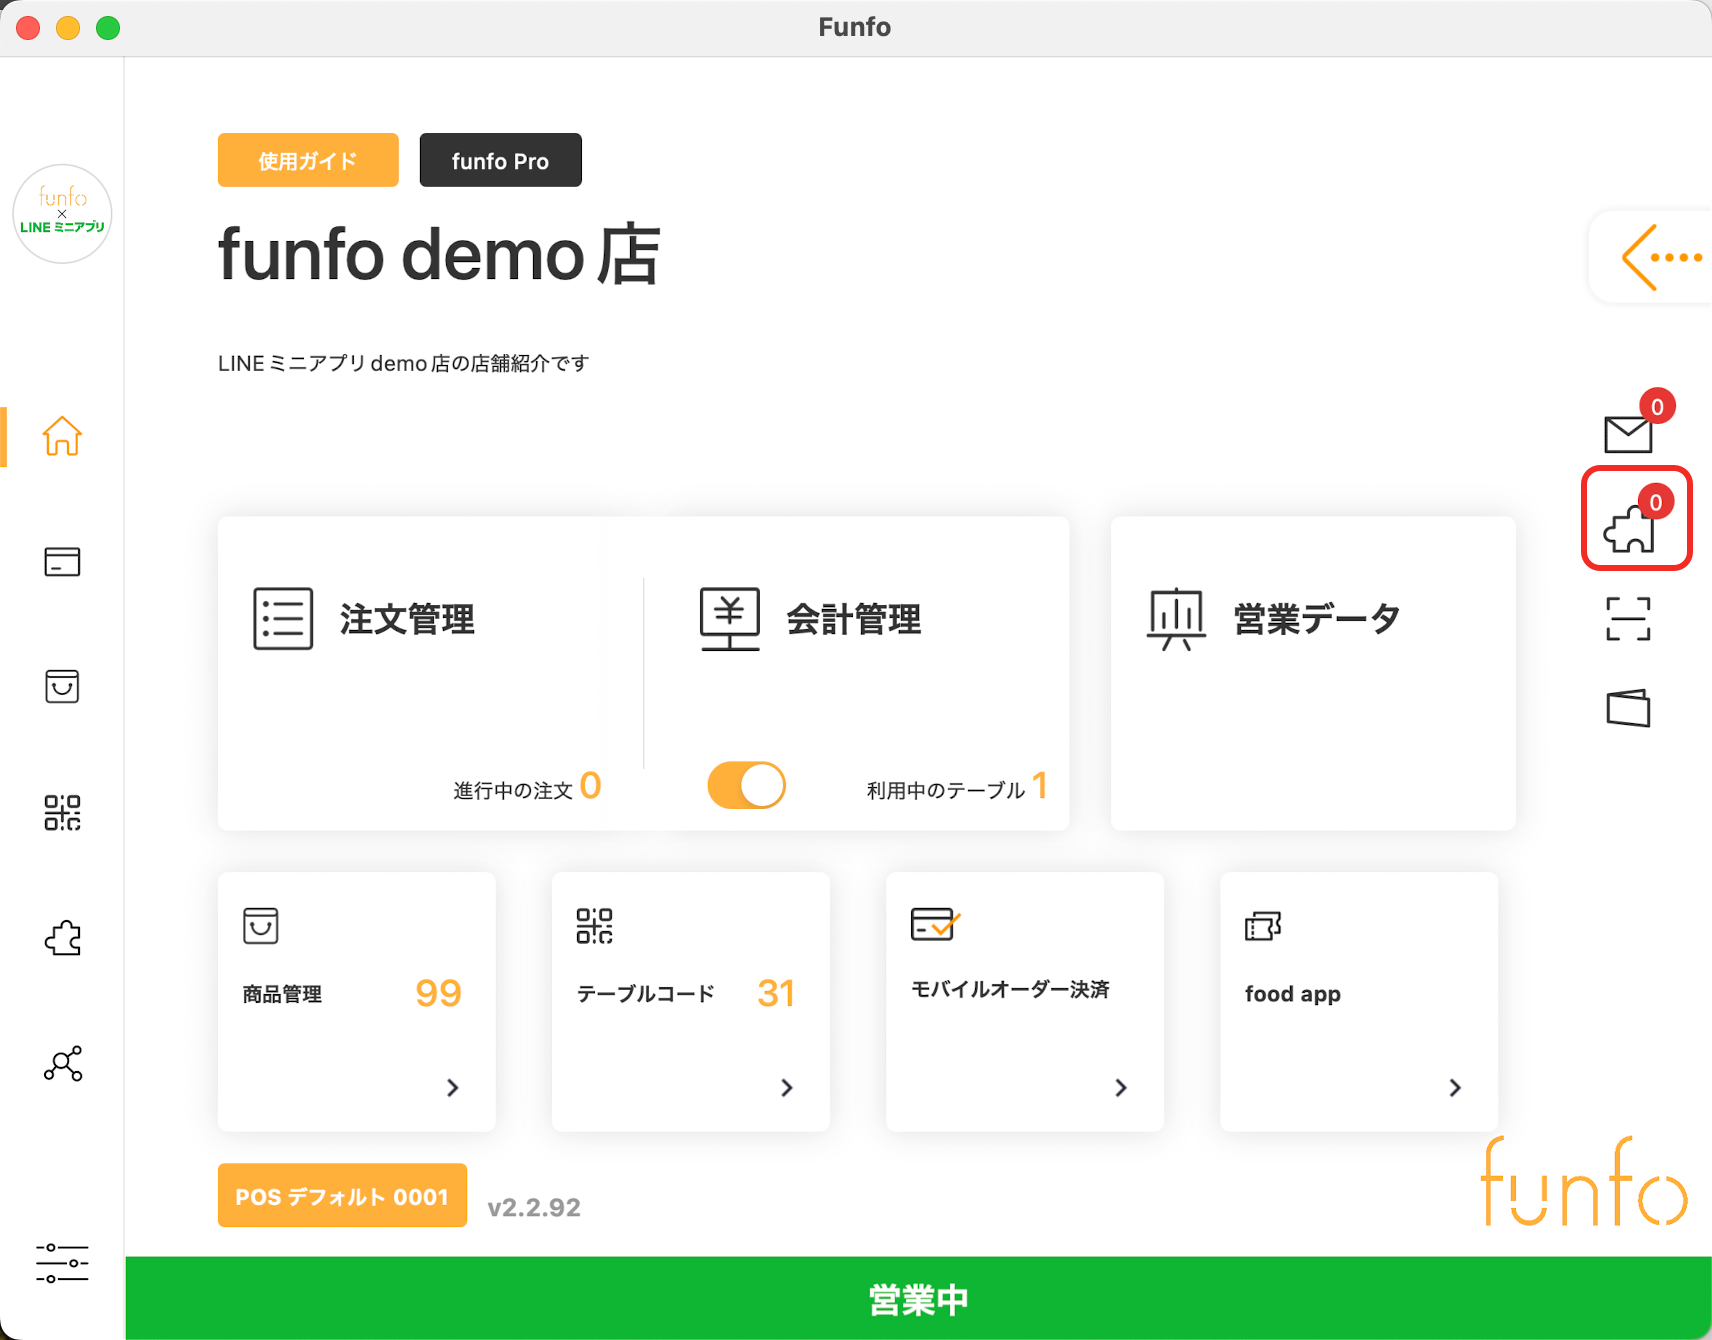Open the puzzle plugin icon with badge on right
This screenshot has width=1712, height=1340.
1629,528
